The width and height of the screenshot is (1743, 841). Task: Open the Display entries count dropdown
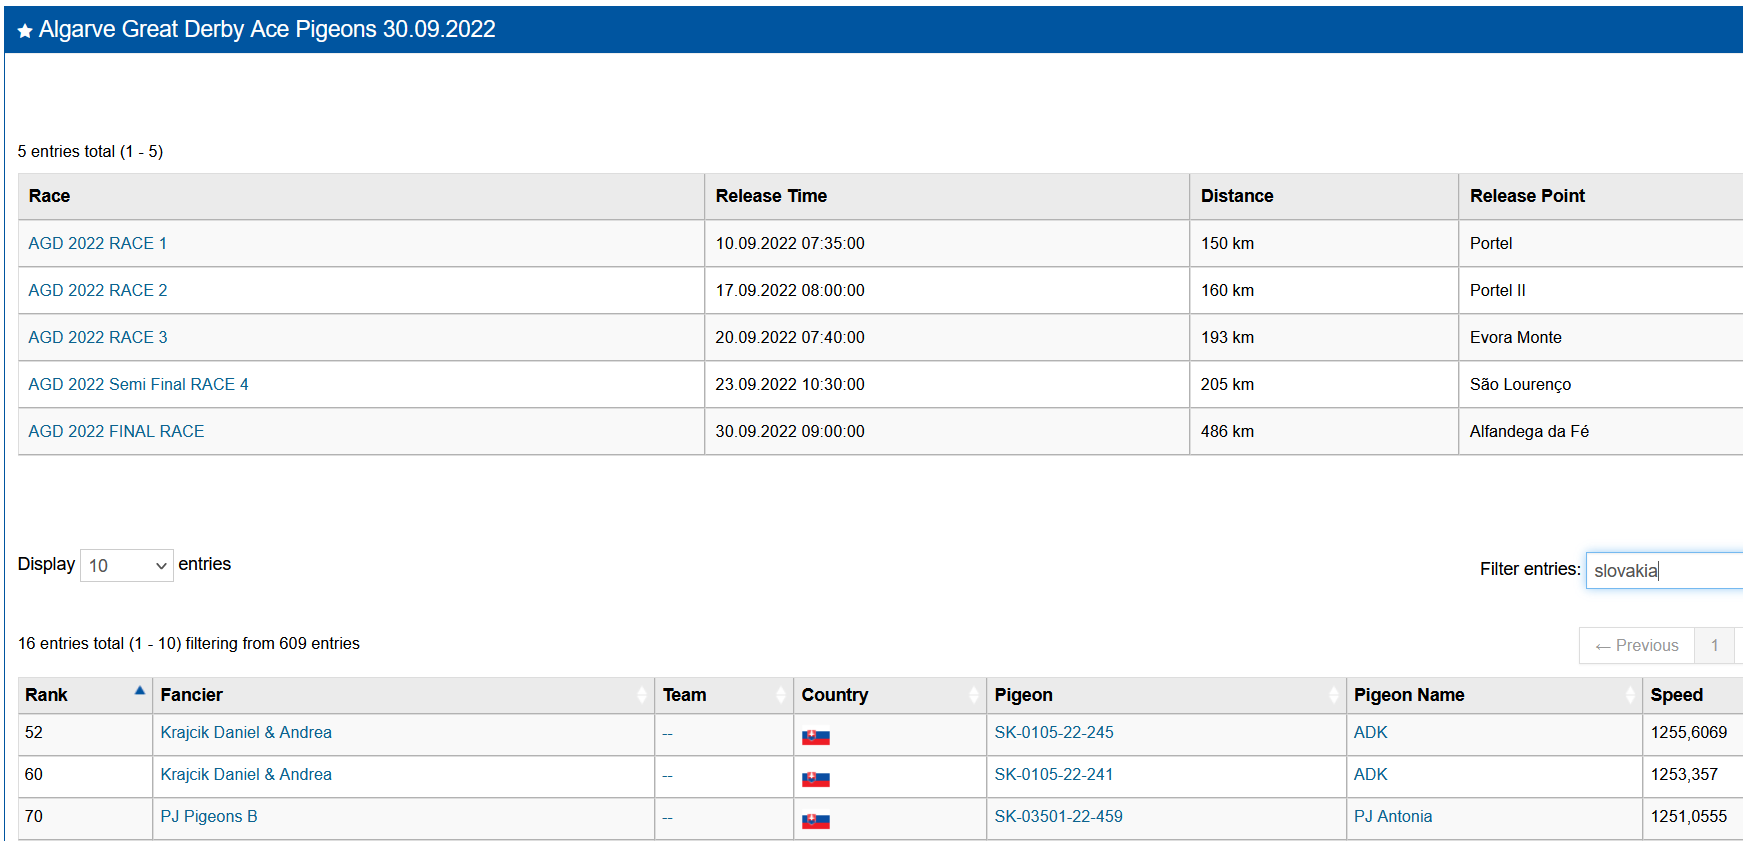pos(127,565)
